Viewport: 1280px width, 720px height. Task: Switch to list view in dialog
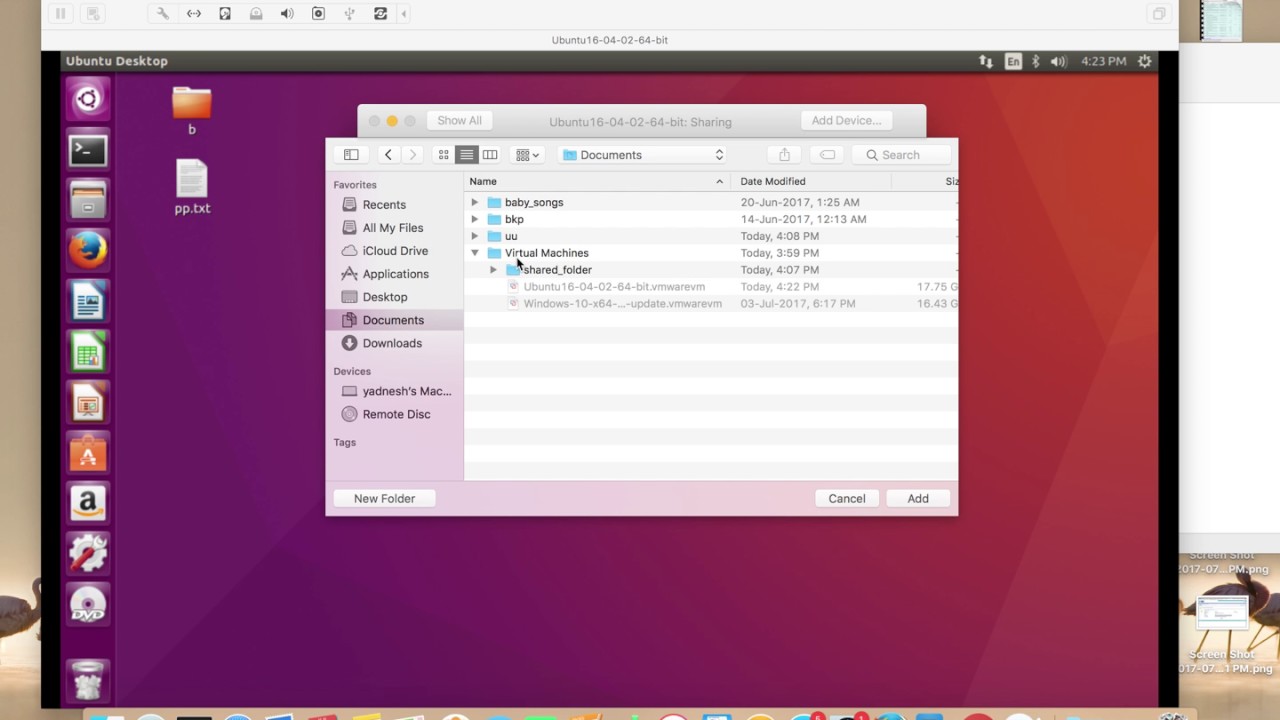pyautogui.click(x=467, y=155)
